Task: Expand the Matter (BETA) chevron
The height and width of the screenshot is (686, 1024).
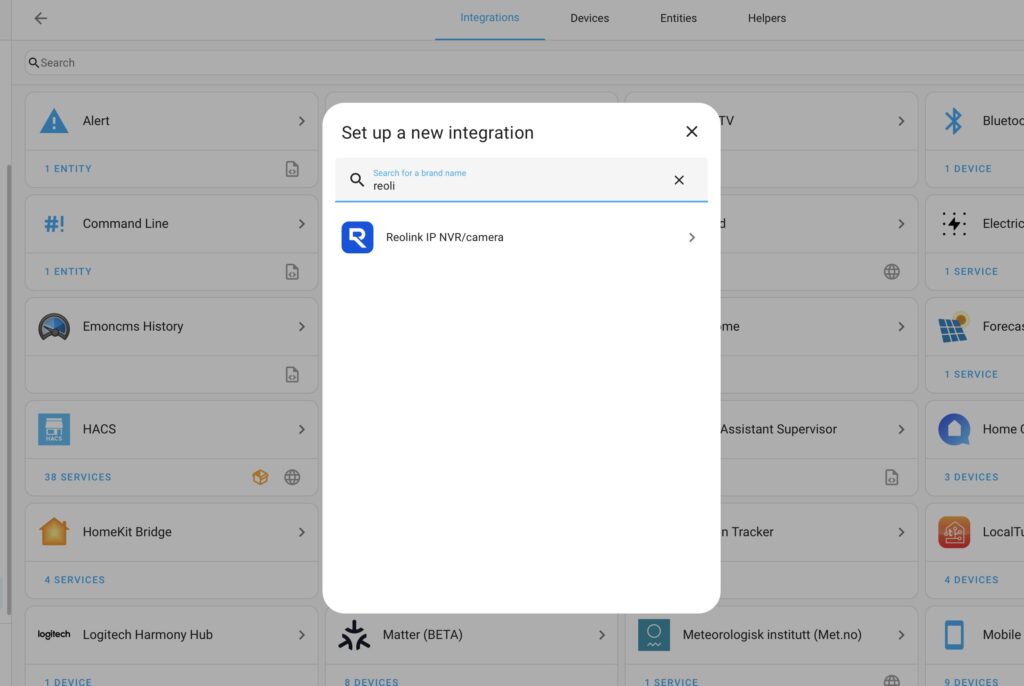Action: [x=601, y=635]
